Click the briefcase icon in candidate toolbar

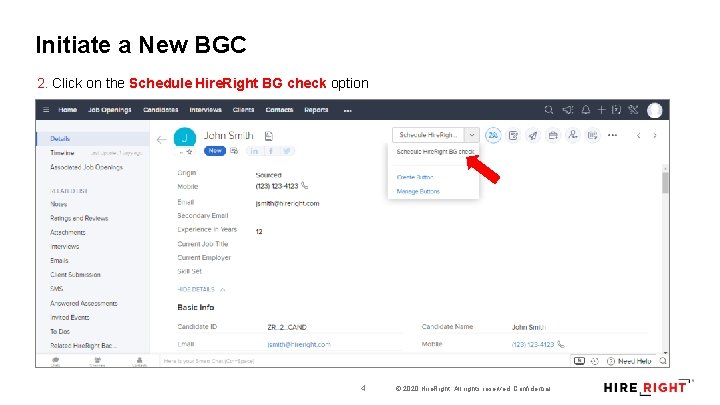tap(553, 135)
